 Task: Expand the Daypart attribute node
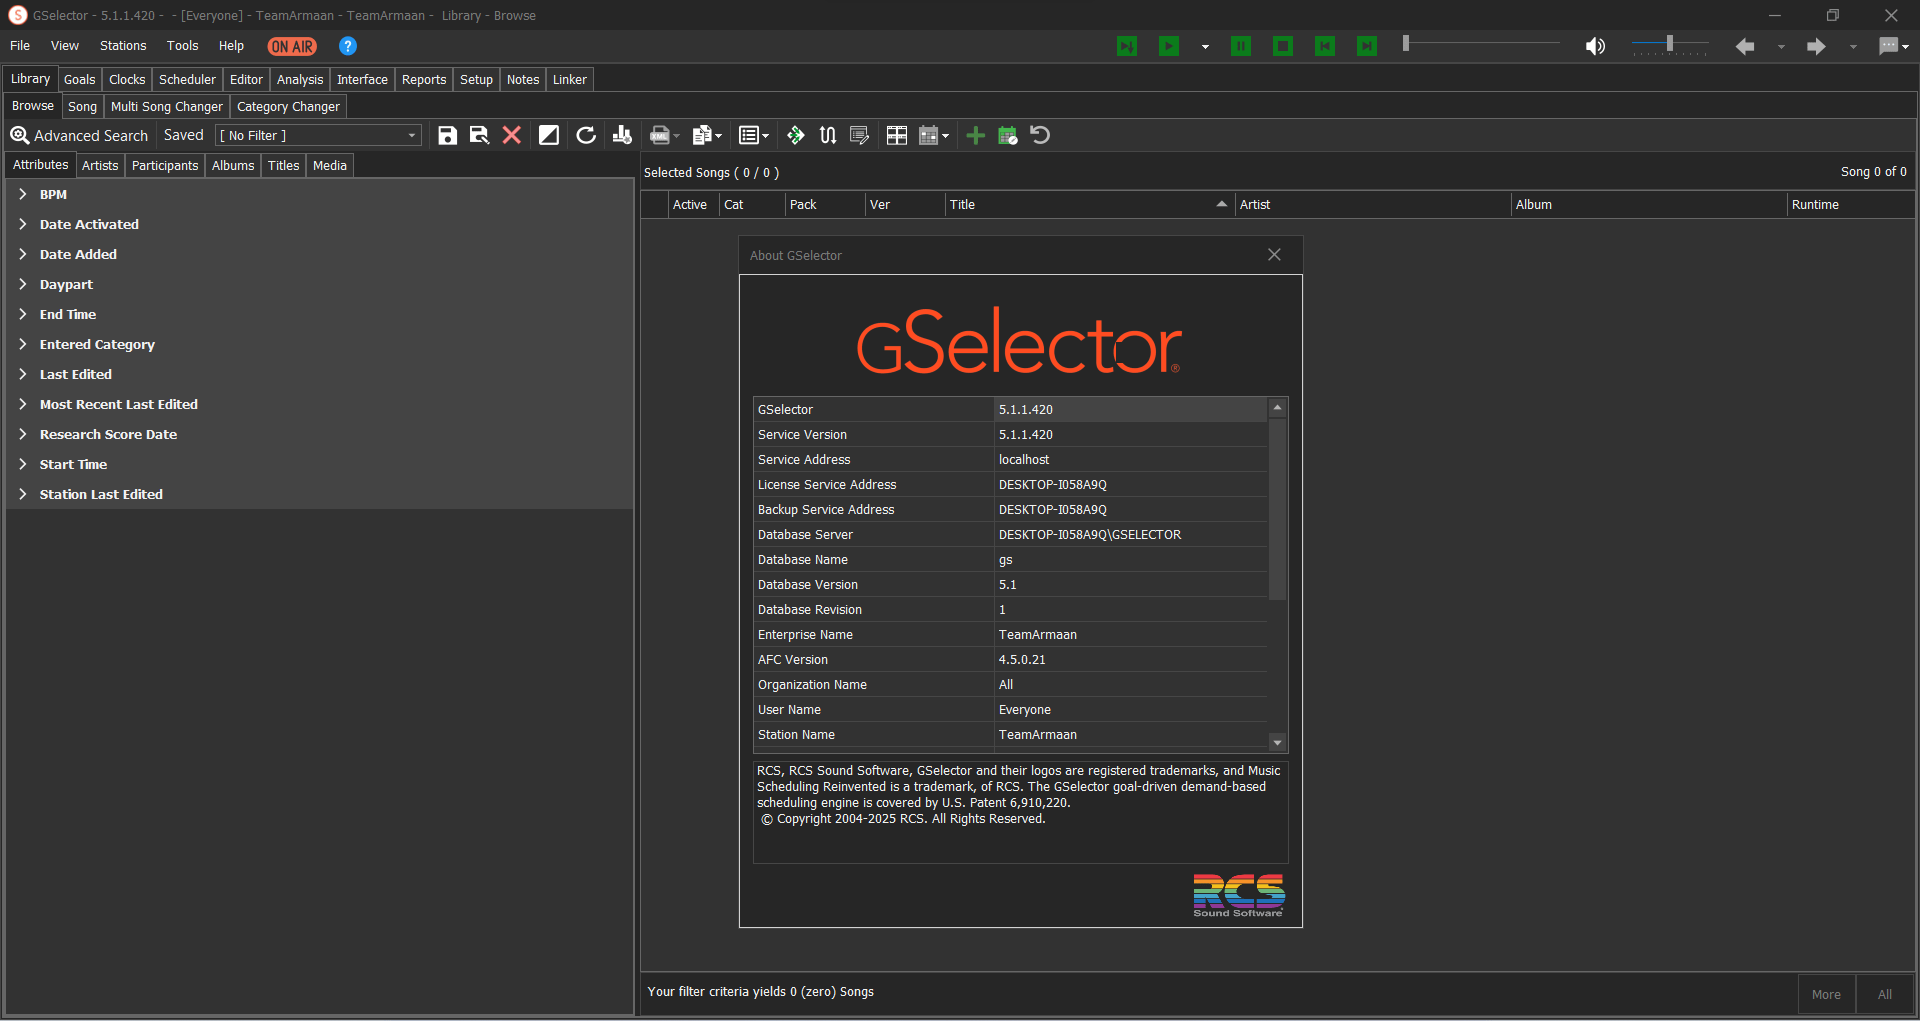click(x=22, y=285)
